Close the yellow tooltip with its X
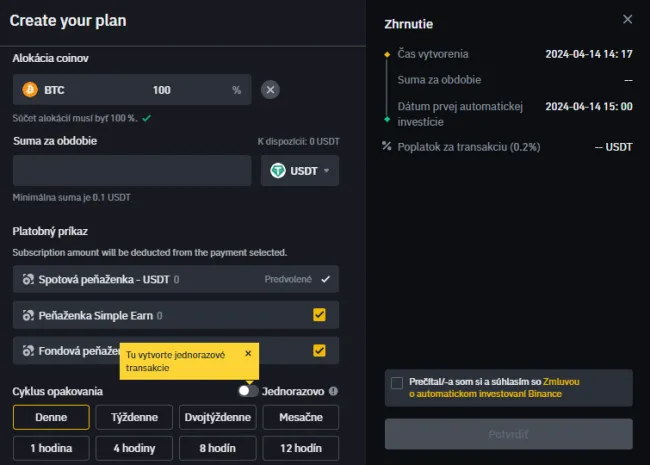Viewport: 650px width, 465px height. [x=248, y=353]
